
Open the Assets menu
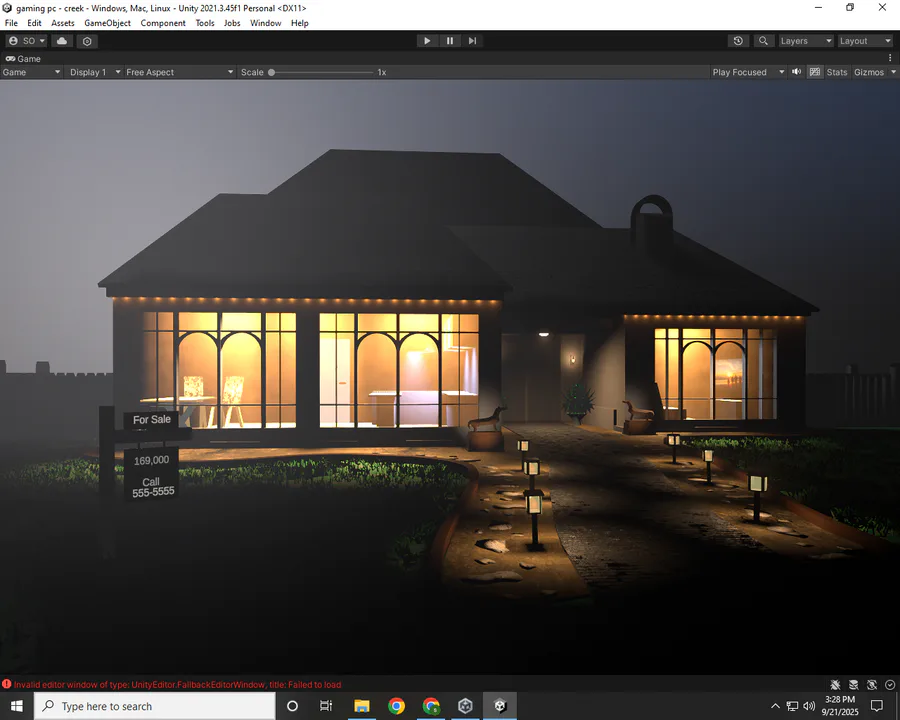click(63, 23)
